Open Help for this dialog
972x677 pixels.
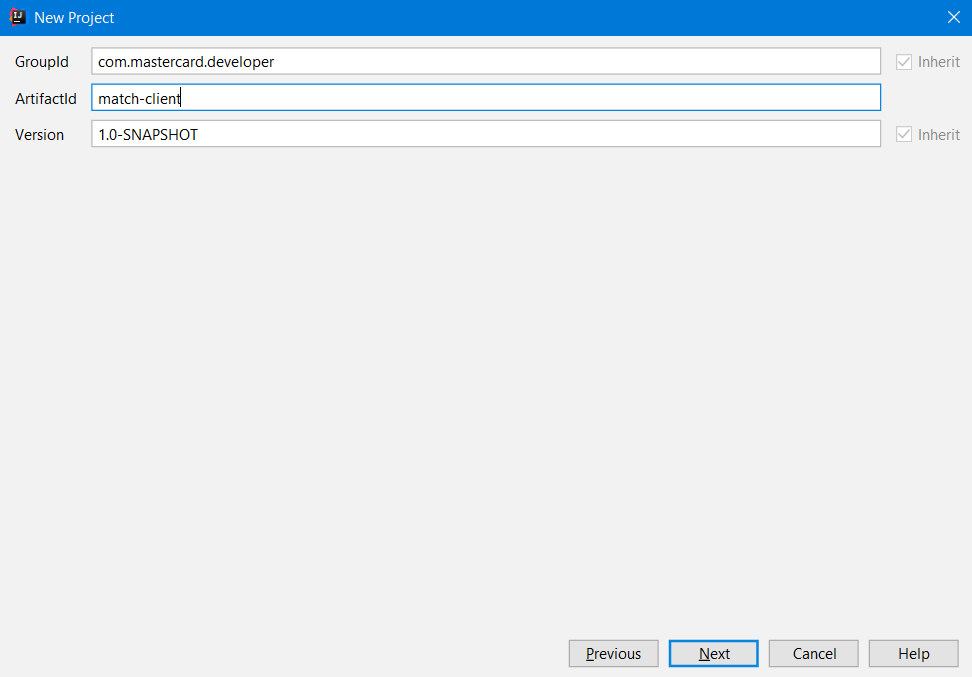tap(913, 654)
